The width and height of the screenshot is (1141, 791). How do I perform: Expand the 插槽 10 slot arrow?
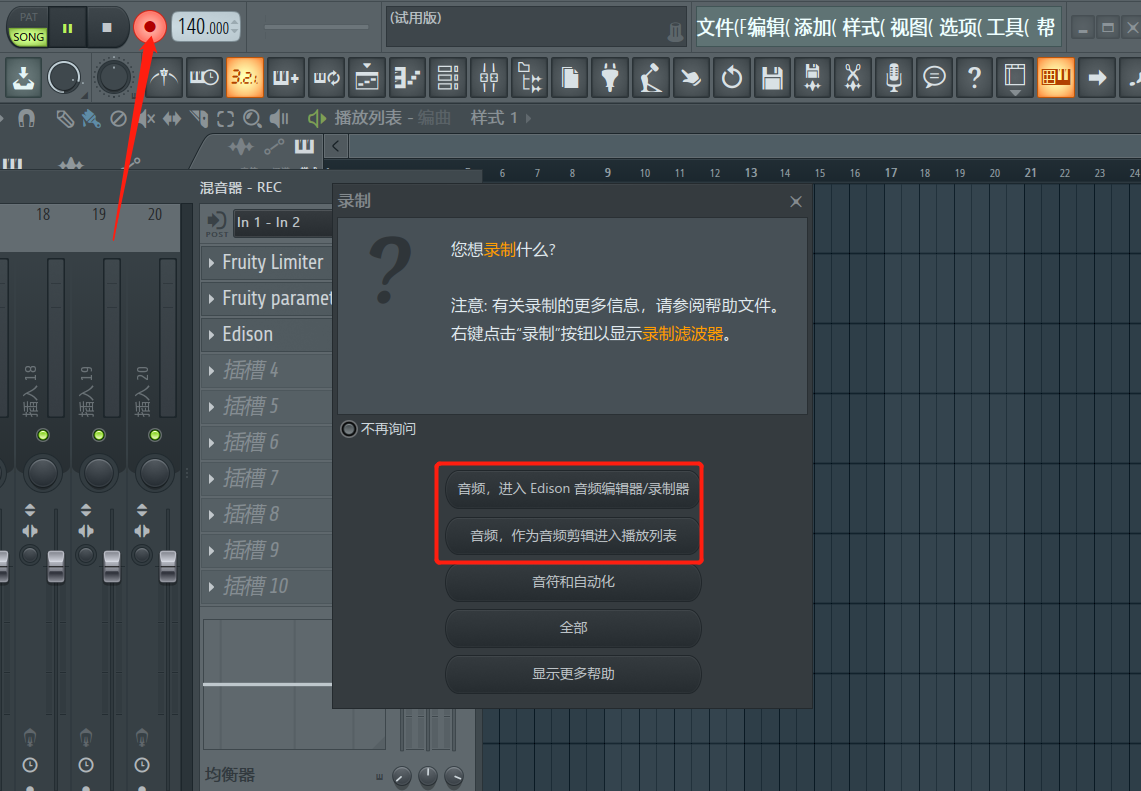coord(211,587)
